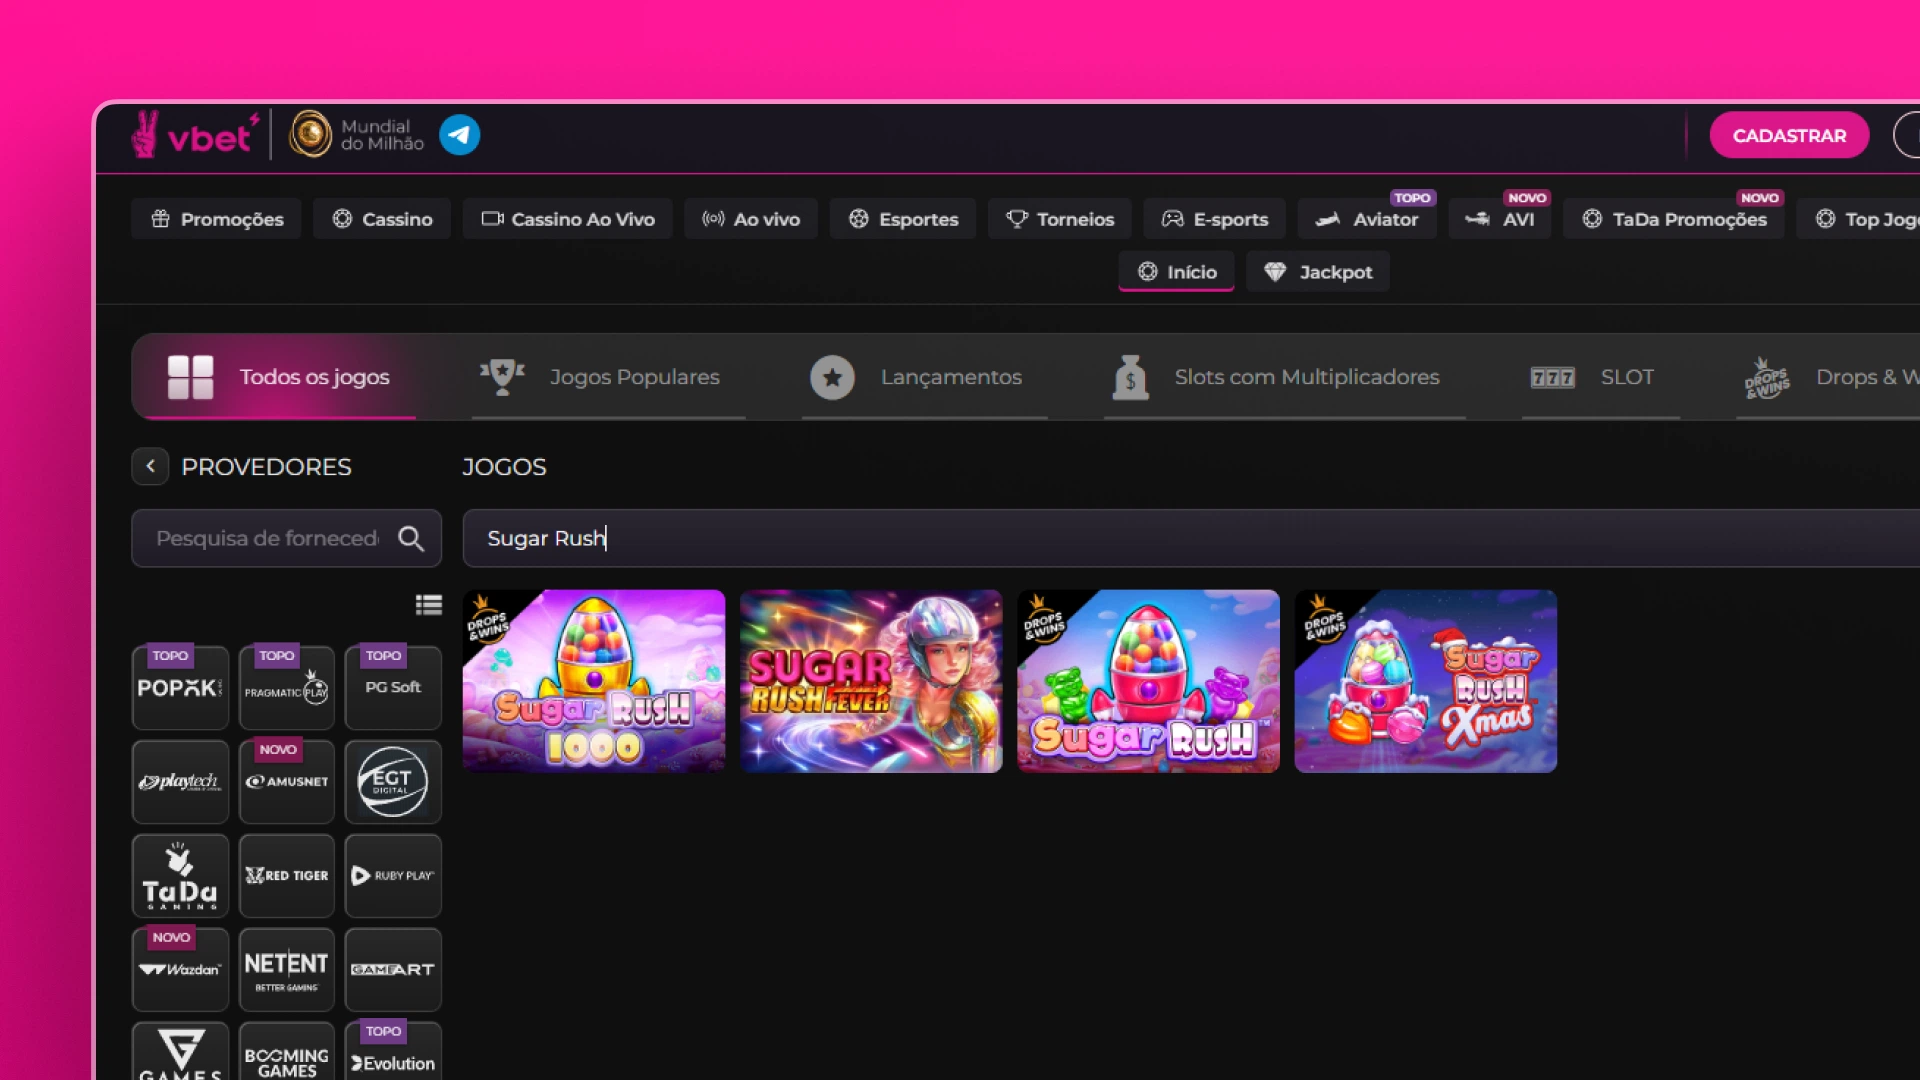Switch providers to list view icon
Viewport: 1920px width, 1080px height.
click(x=429, y=605)
